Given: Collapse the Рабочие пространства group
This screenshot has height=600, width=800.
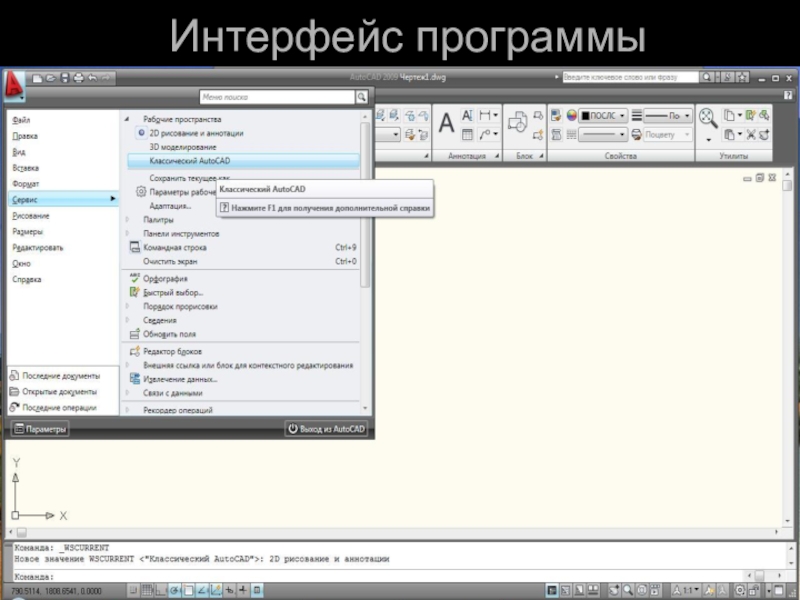Looking at the screenshot, I should 127,119.
